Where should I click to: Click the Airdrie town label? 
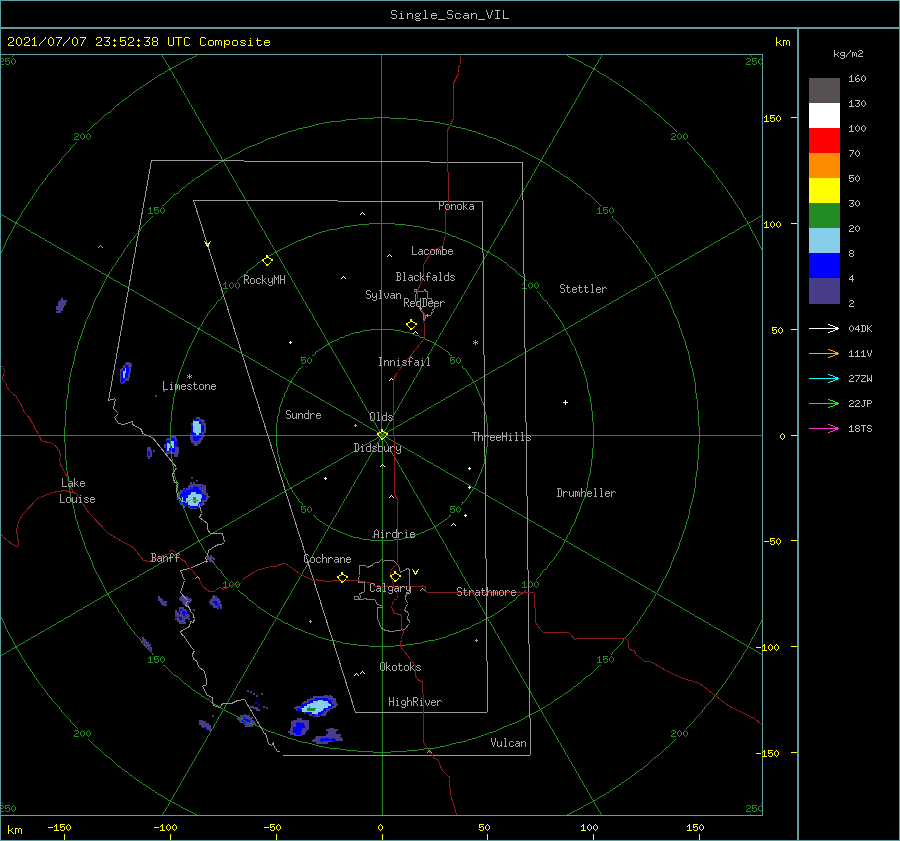click(394, 534)
